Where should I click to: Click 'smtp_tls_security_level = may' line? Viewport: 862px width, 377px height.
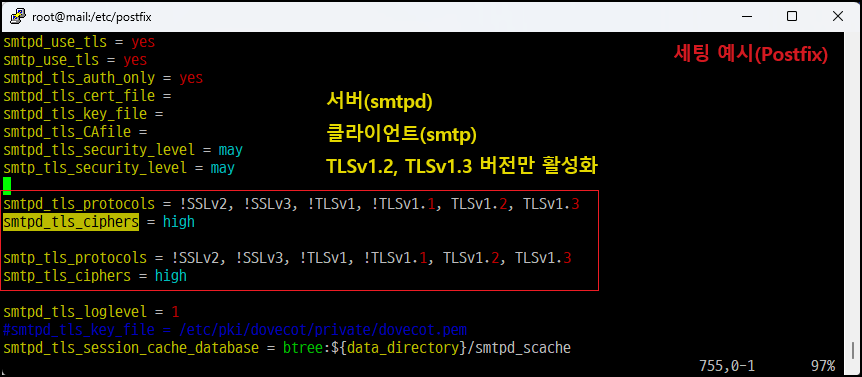click(119, 168)
